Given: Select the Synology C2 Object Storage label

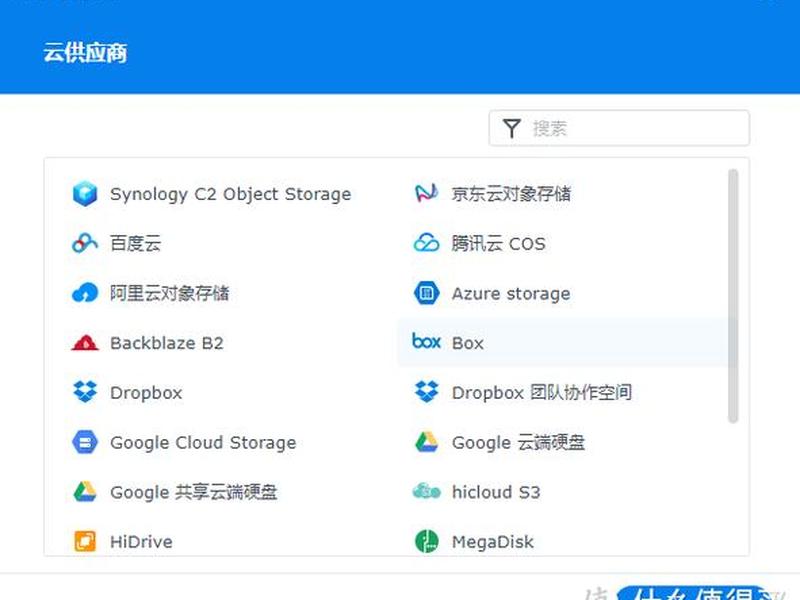Looking at the screenshot, I should click(x=231, y=194).
